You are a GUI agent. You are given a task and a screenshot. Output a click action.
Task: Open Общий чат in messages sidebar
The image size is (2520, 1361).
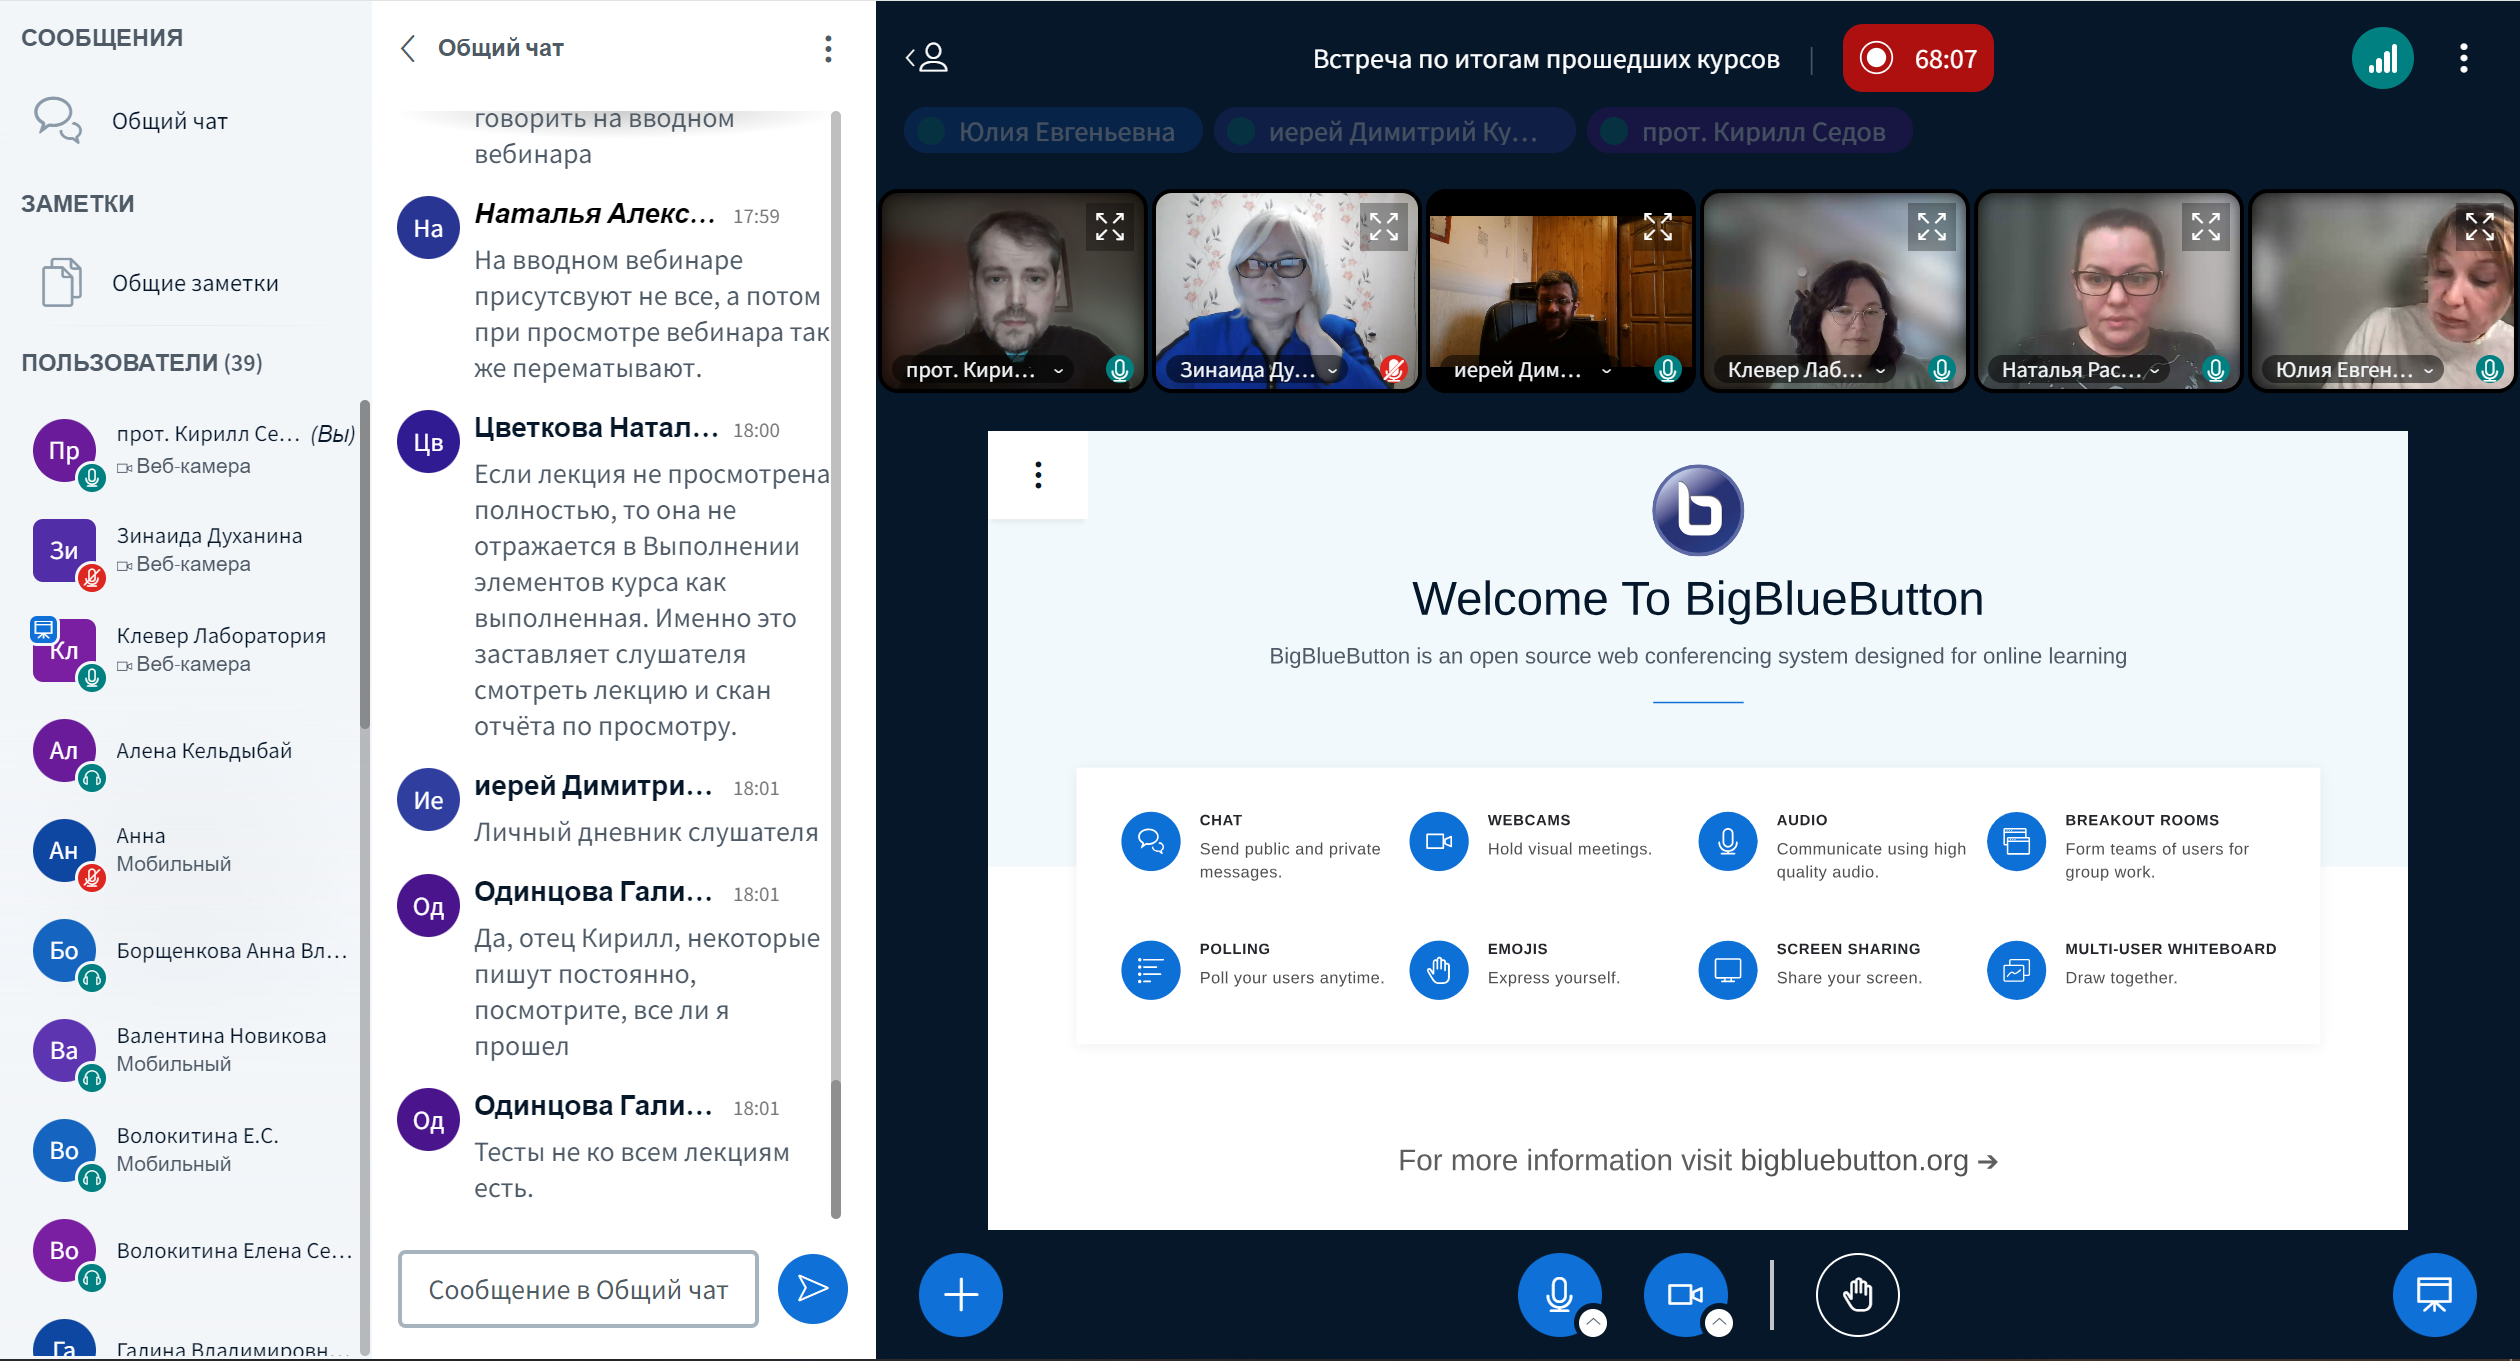(x=169, y=121)
